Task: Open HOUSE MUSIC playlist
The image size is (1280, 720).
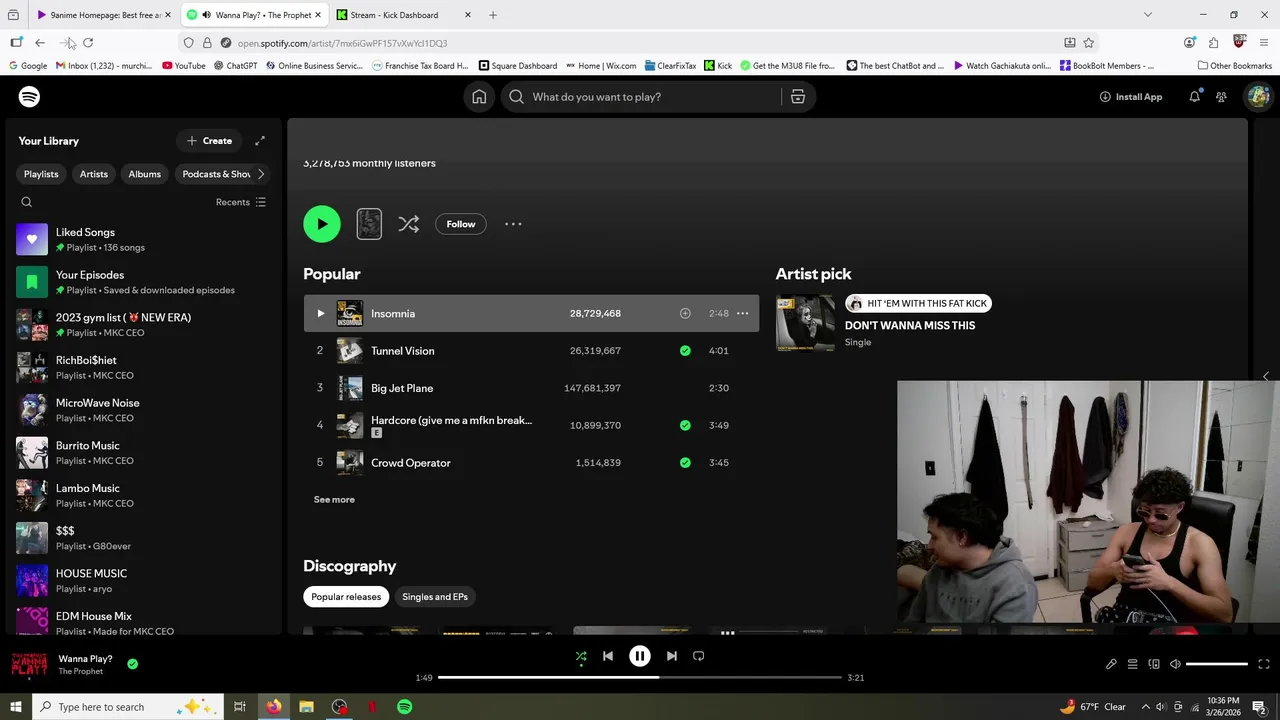Action: (x=143, y=581)
